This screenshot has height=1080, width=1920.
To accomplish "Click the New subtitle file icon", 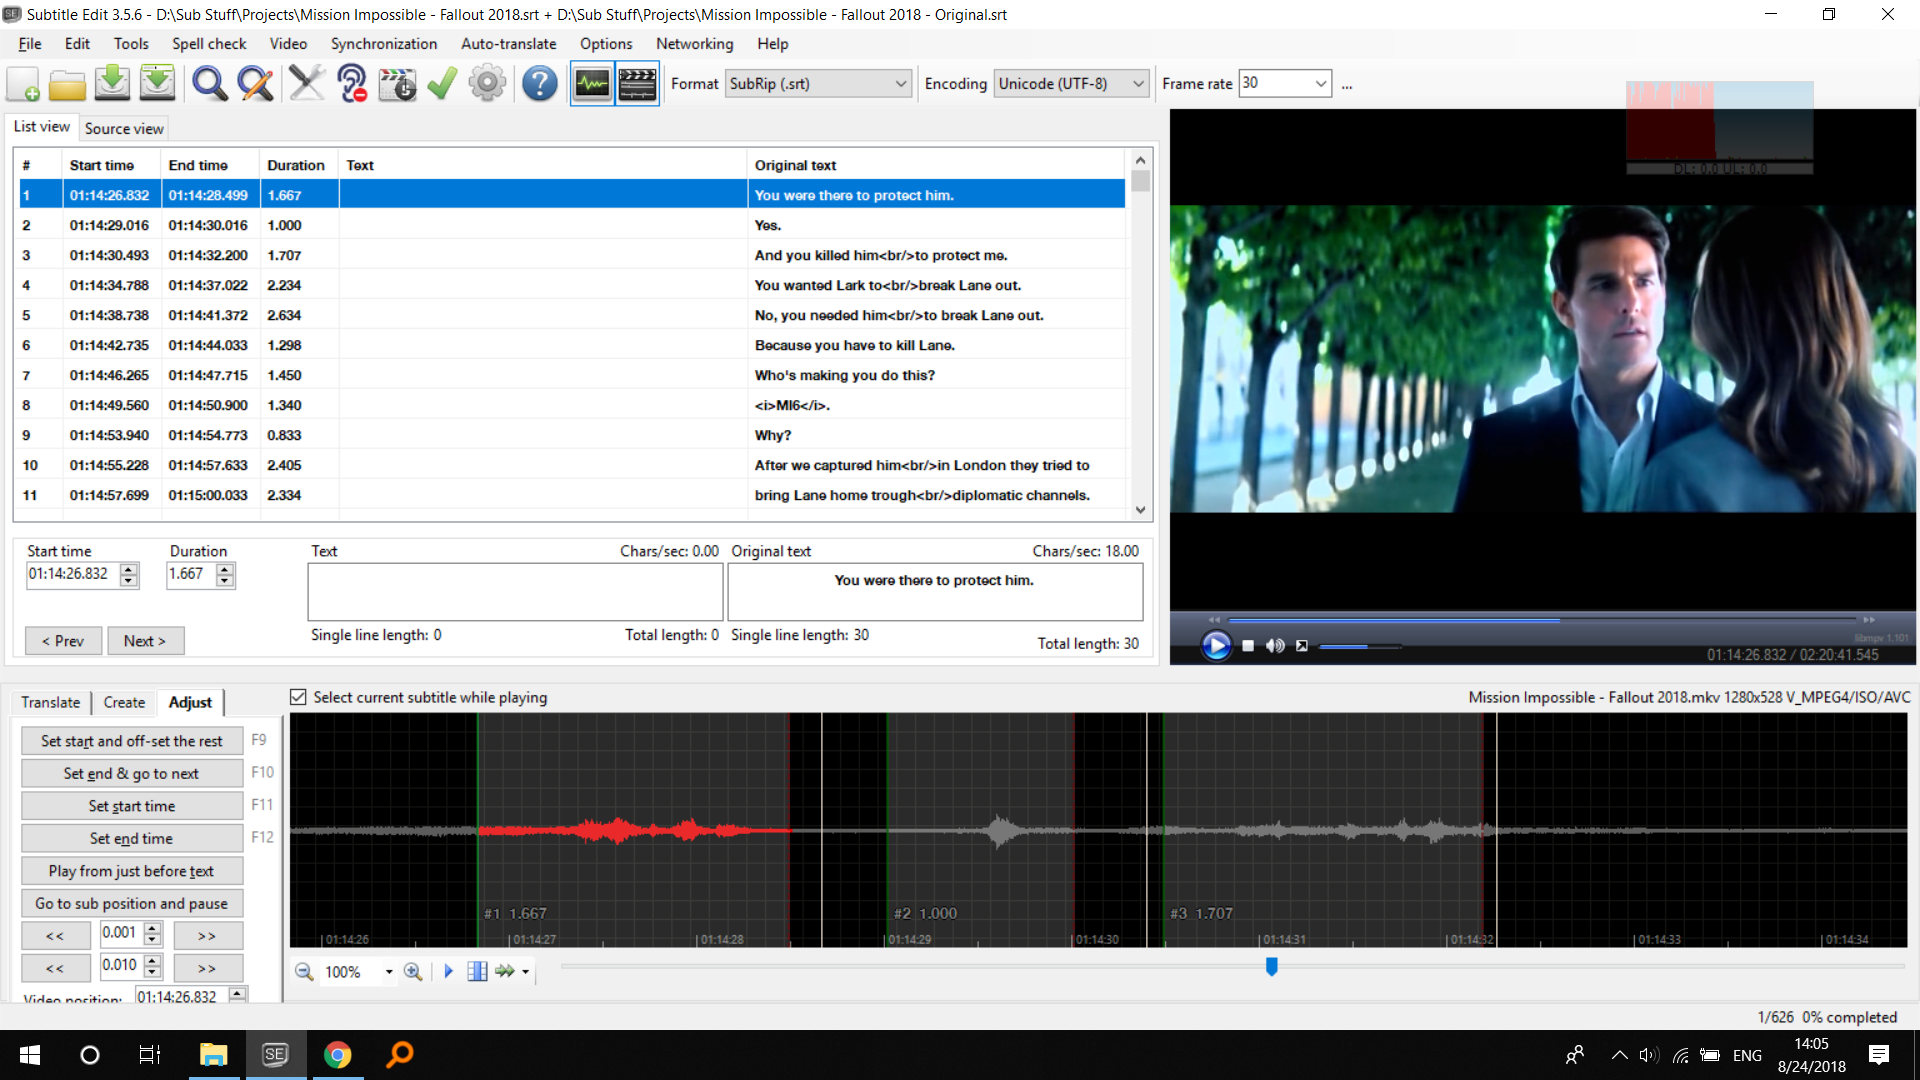I will pyautogui.click(x=23, y=84).
